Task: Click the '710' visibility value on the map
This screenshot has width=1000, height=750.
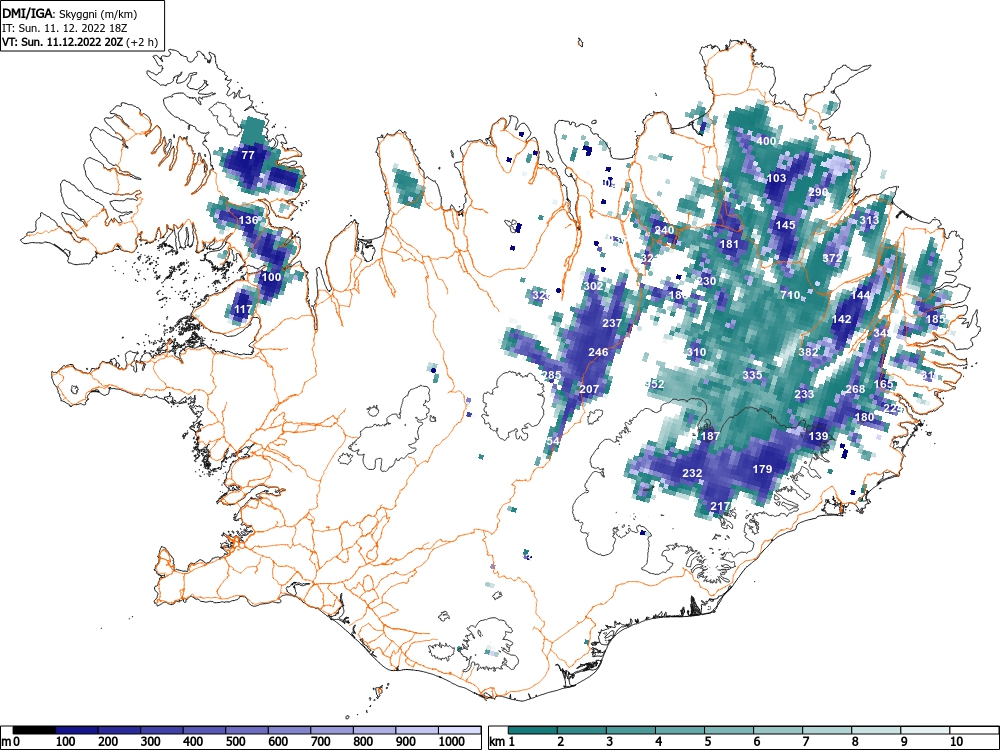Action: point(790,295)
